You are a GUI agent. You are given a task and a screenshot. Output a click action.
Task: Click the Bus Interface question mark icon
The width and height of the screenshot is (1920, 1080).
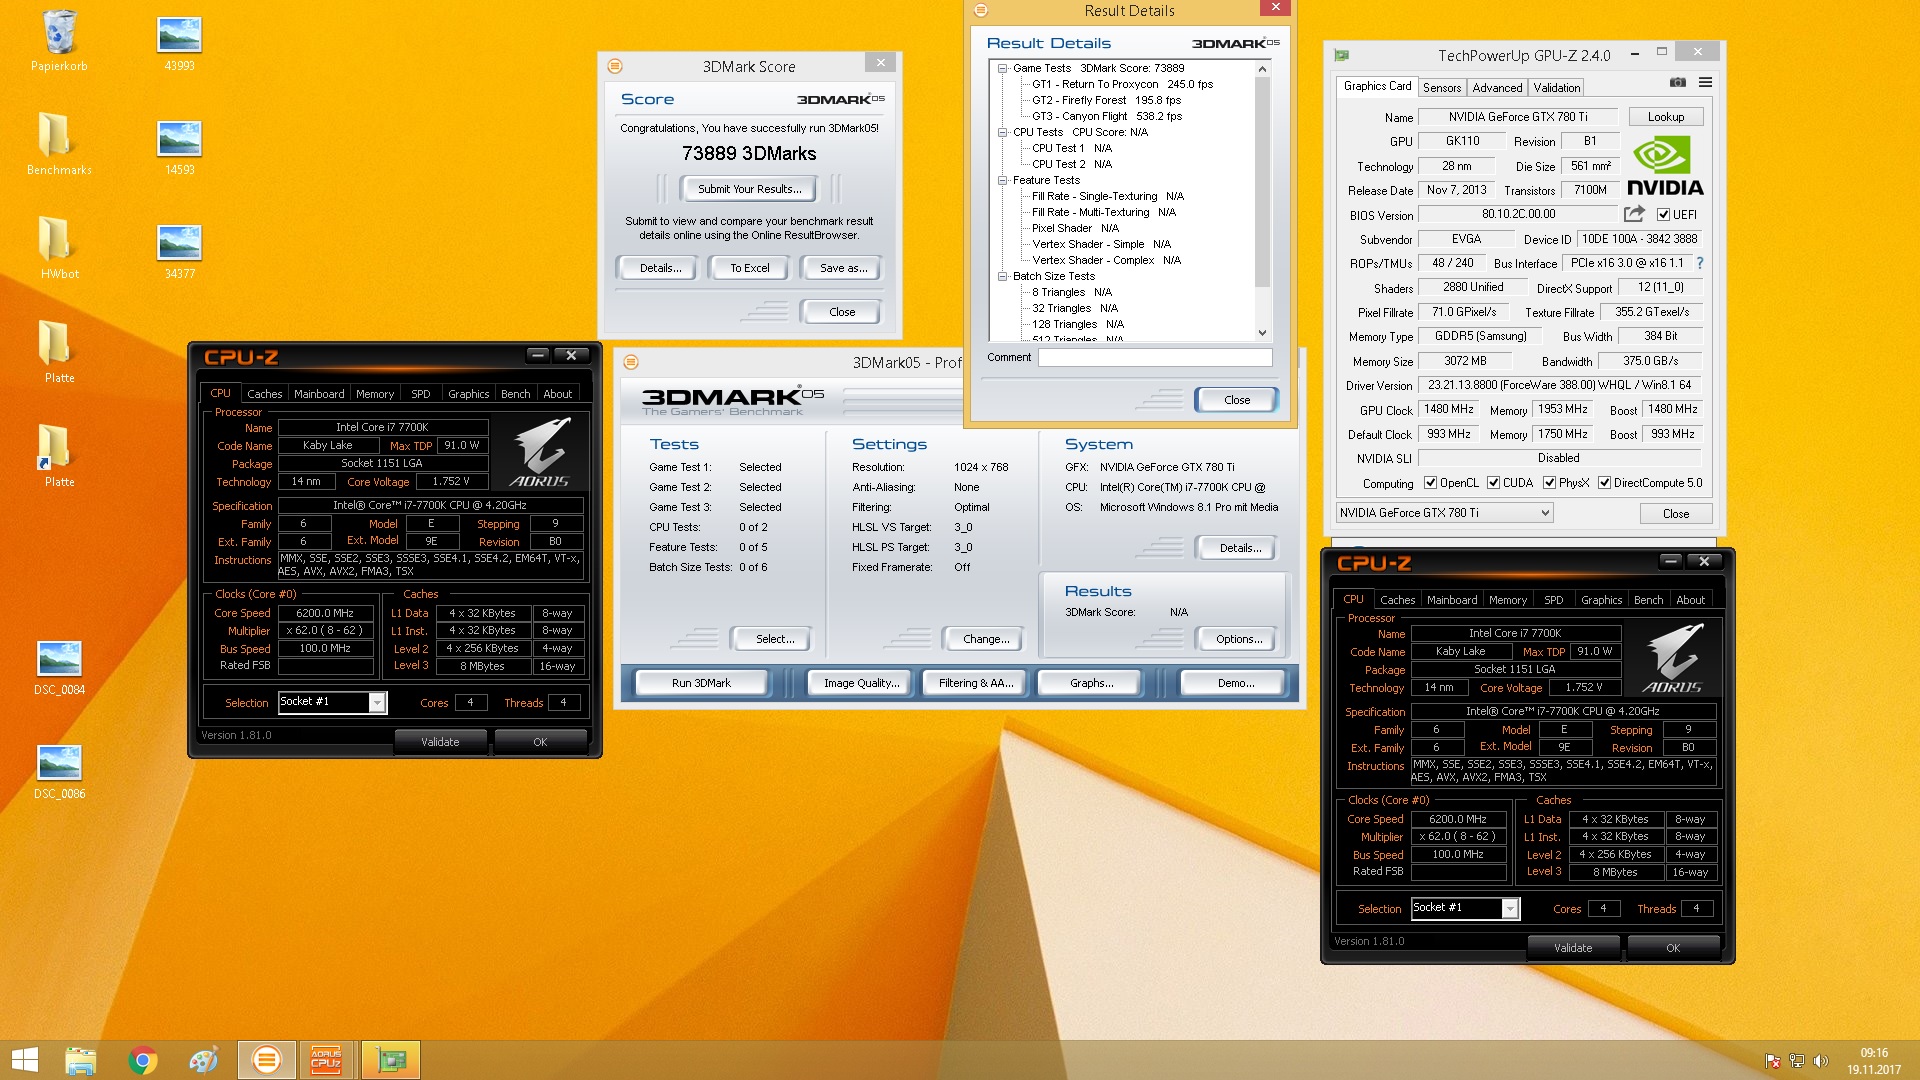(x=1699, y=263)
